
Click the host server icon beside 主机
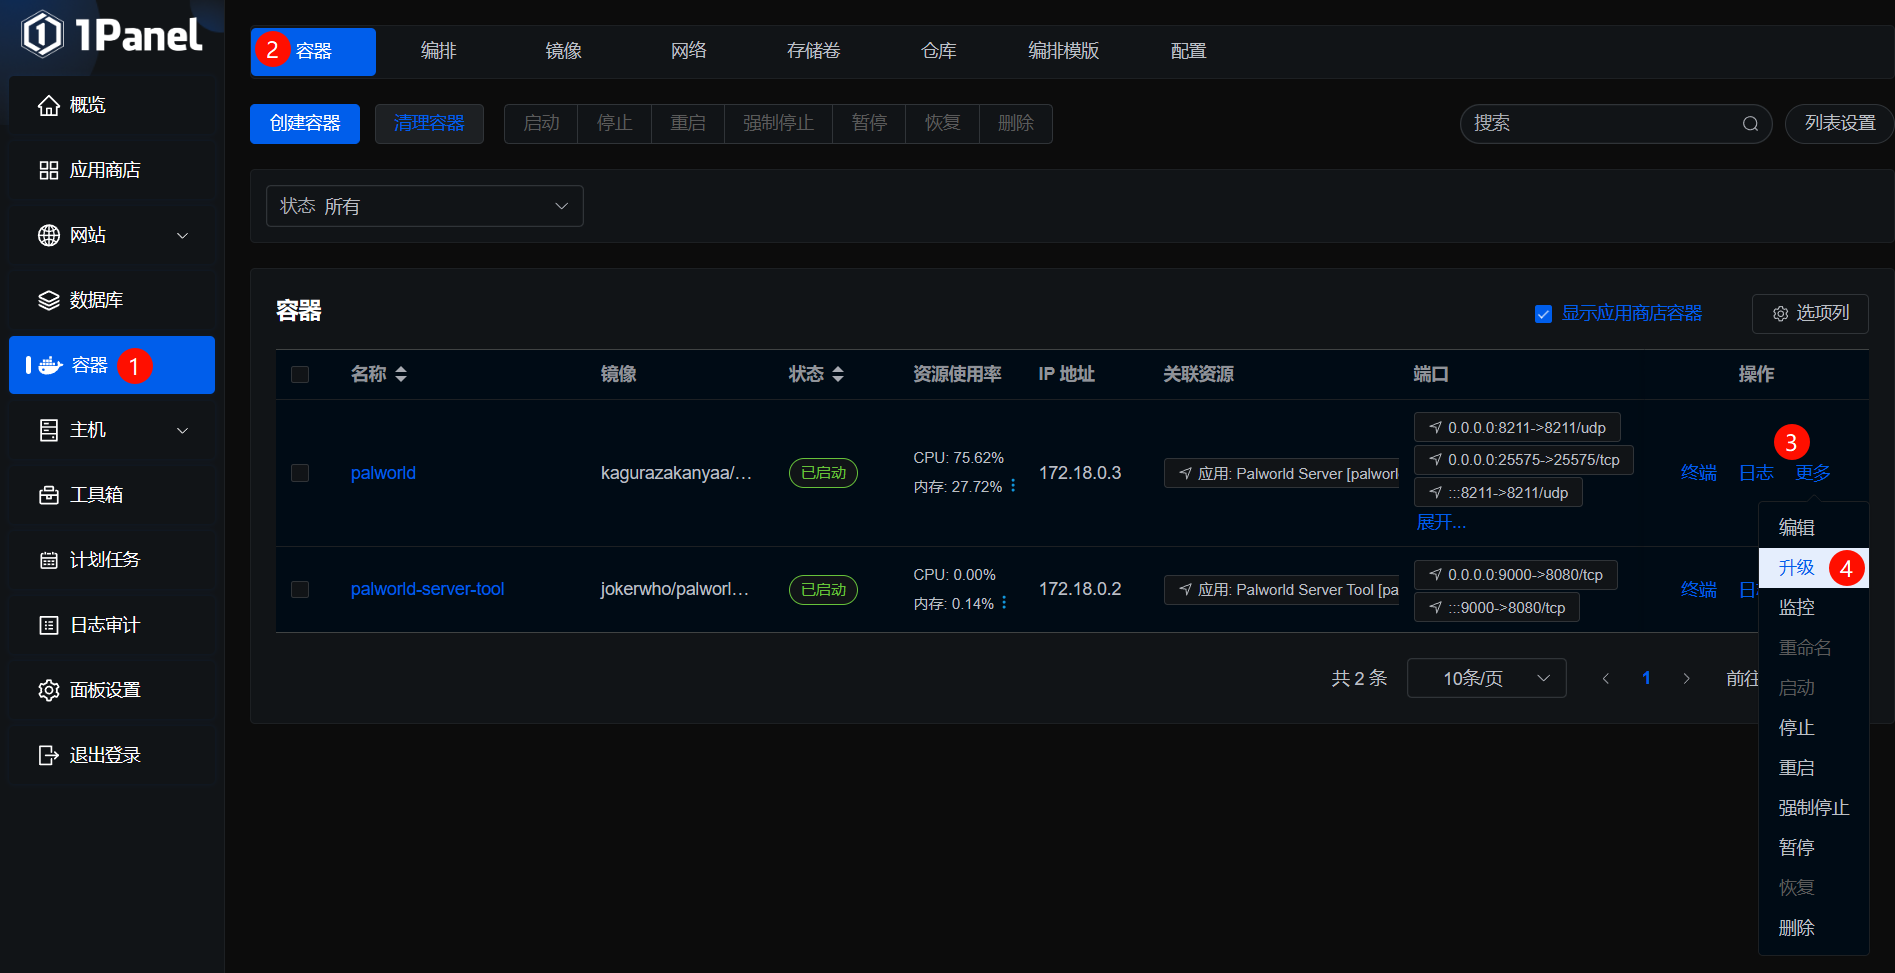click(49, 430)
